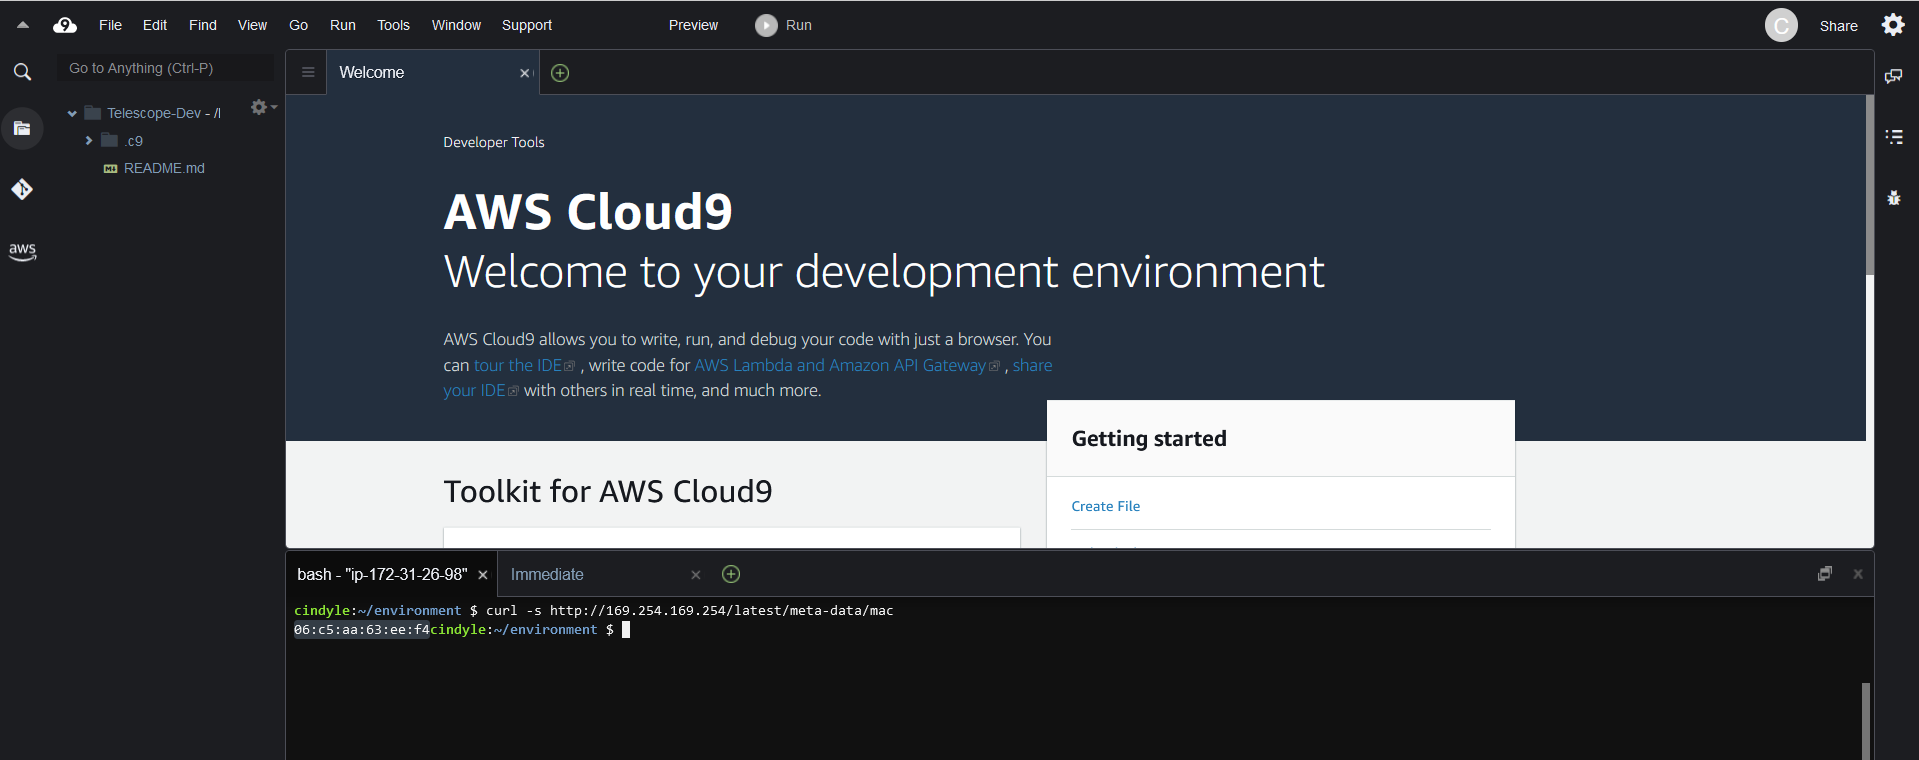Expand the .c9 folder
Viewport: 1919px width, 760px height.
click(89, 141)
